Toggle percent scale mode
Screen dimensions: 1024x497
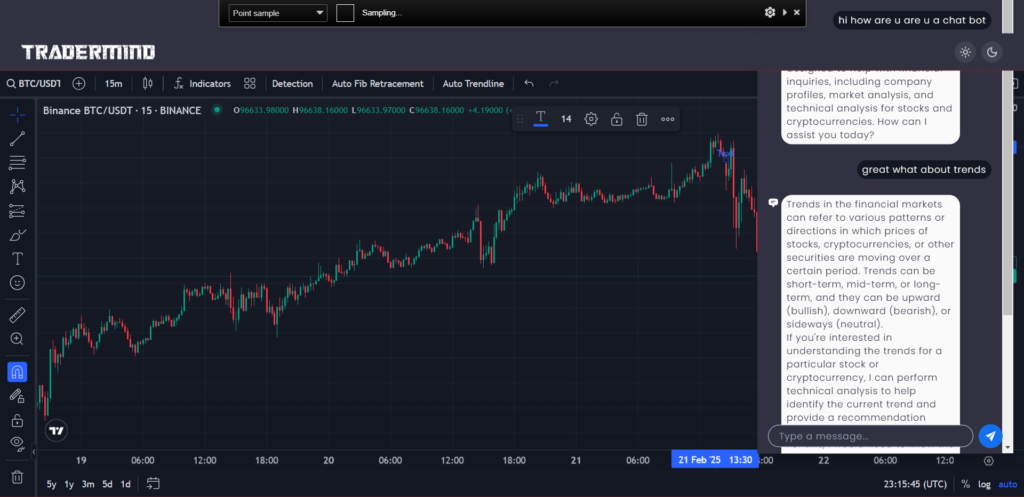(x=965, y=484)
